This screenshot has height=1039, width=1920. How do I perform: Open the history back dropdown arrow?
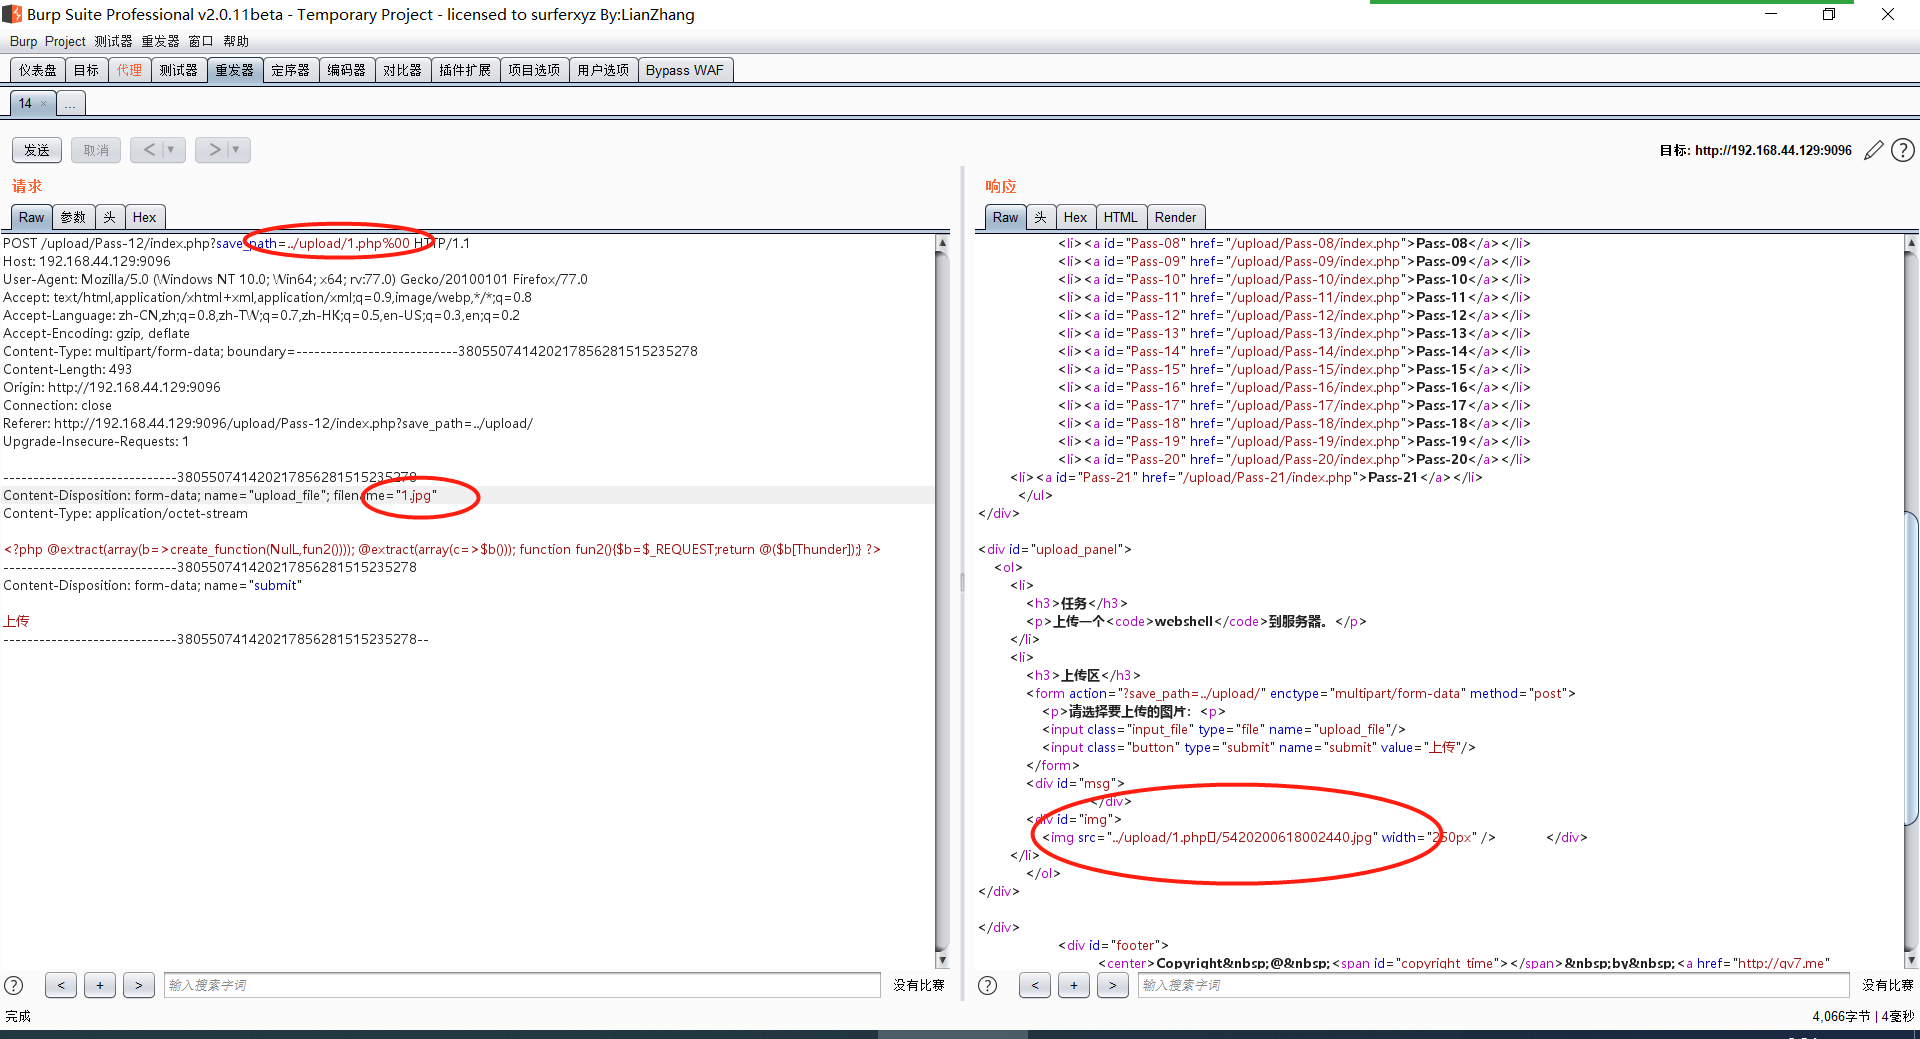point(172,150)
